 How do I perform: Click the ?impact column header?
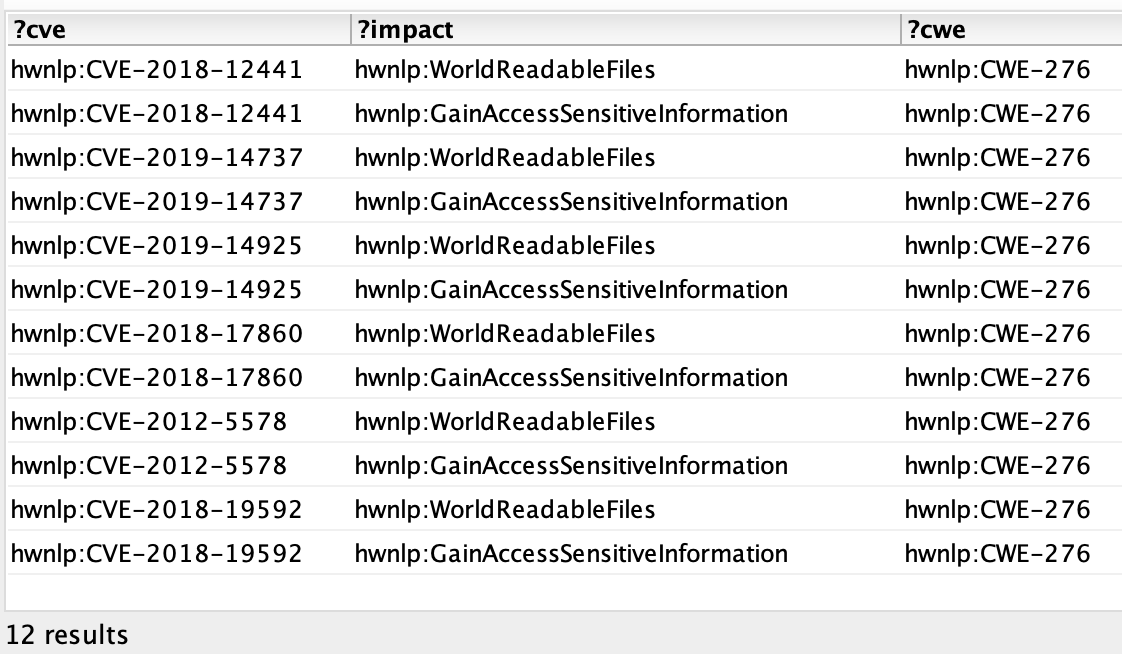tap(404, 30)
